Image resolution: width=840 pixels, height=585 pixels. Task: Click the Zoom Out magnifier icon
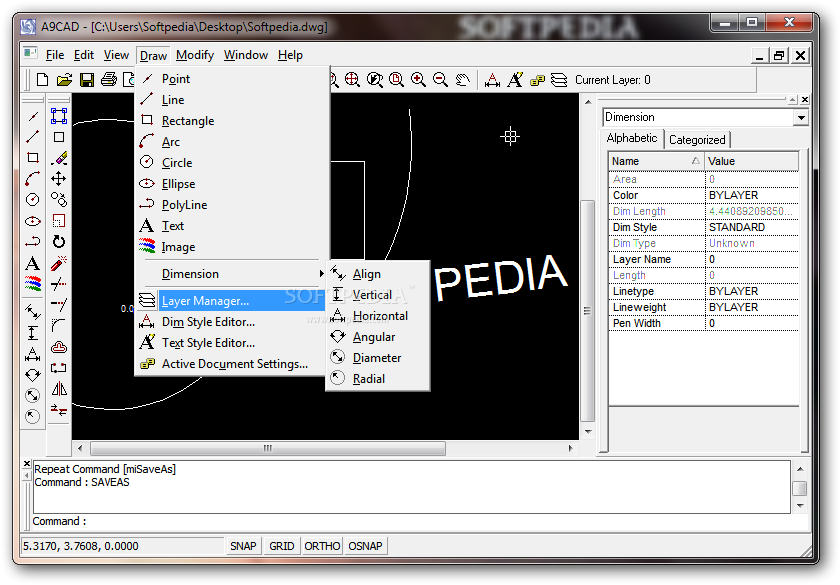tap(440, 80)
